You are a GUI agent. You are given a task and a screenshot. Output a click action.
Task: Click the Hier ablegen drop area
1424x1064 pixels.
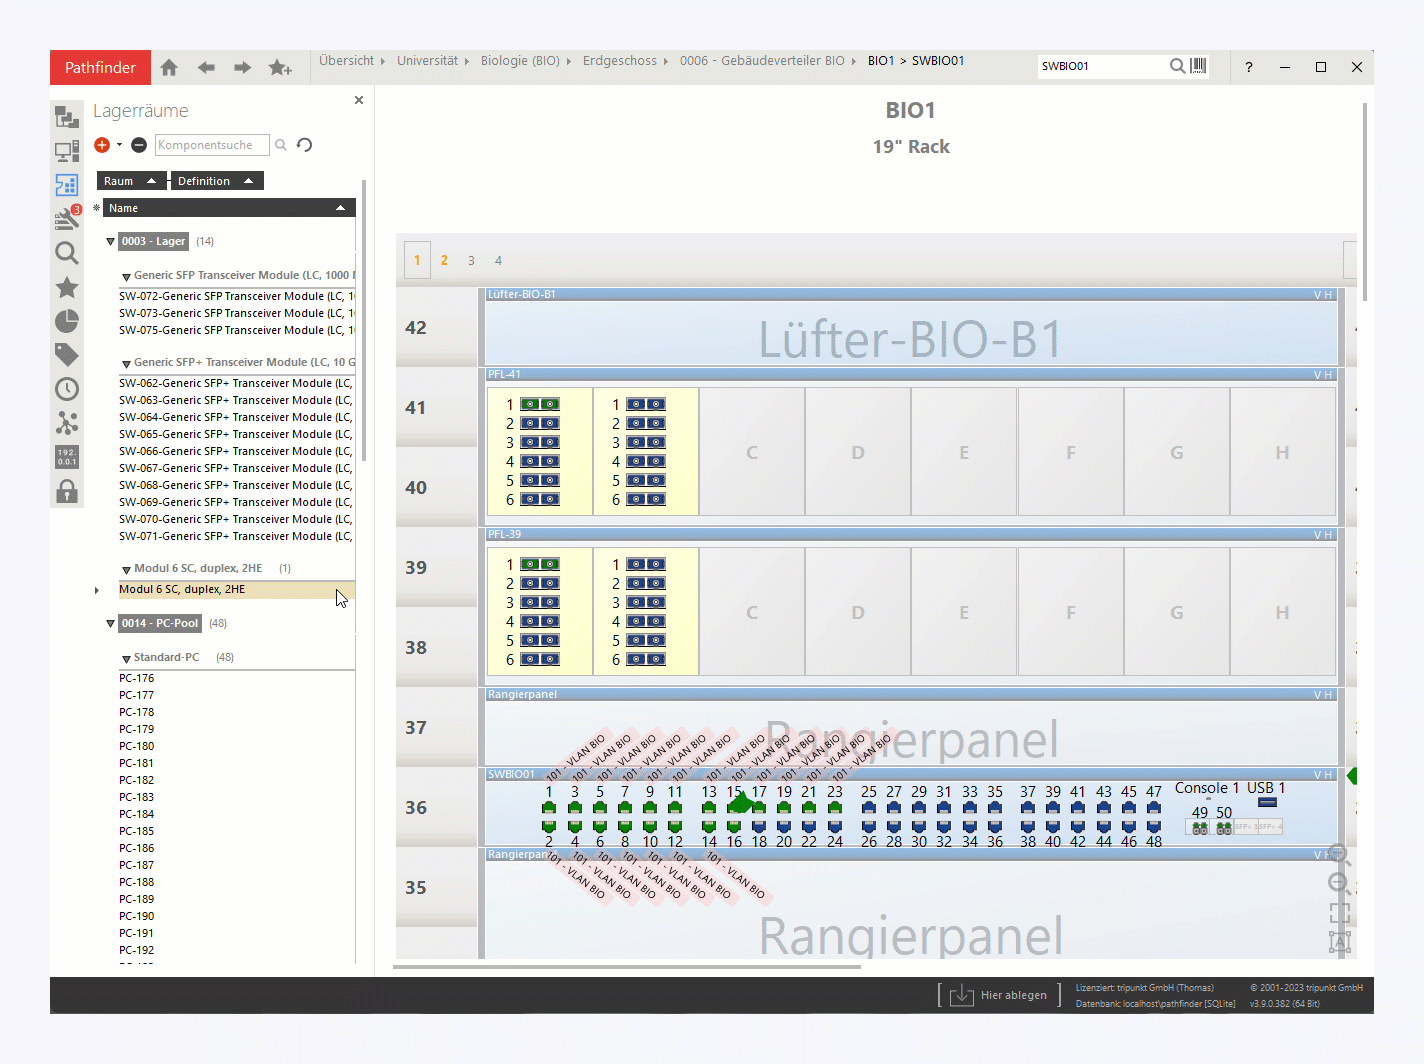pyautogui.click(x=999, y=995)
